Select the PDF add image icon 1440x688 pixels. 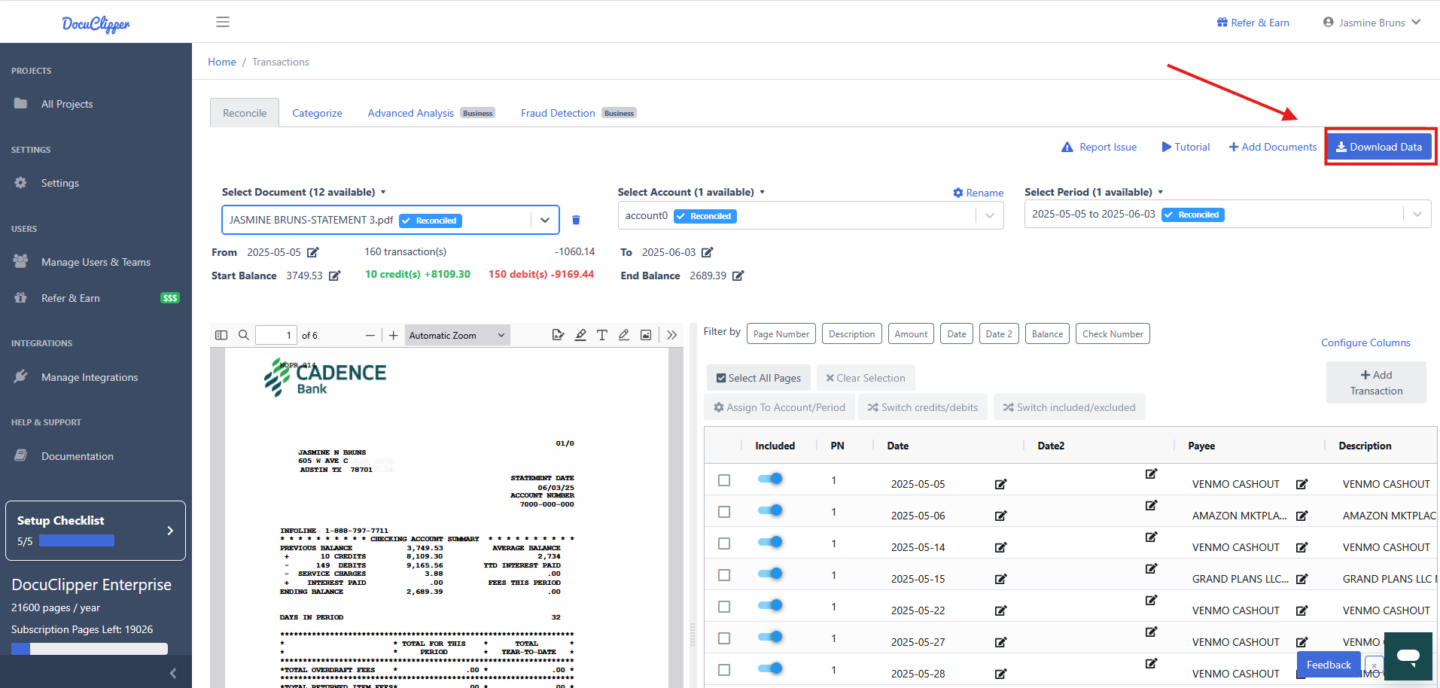coord(646,335)
